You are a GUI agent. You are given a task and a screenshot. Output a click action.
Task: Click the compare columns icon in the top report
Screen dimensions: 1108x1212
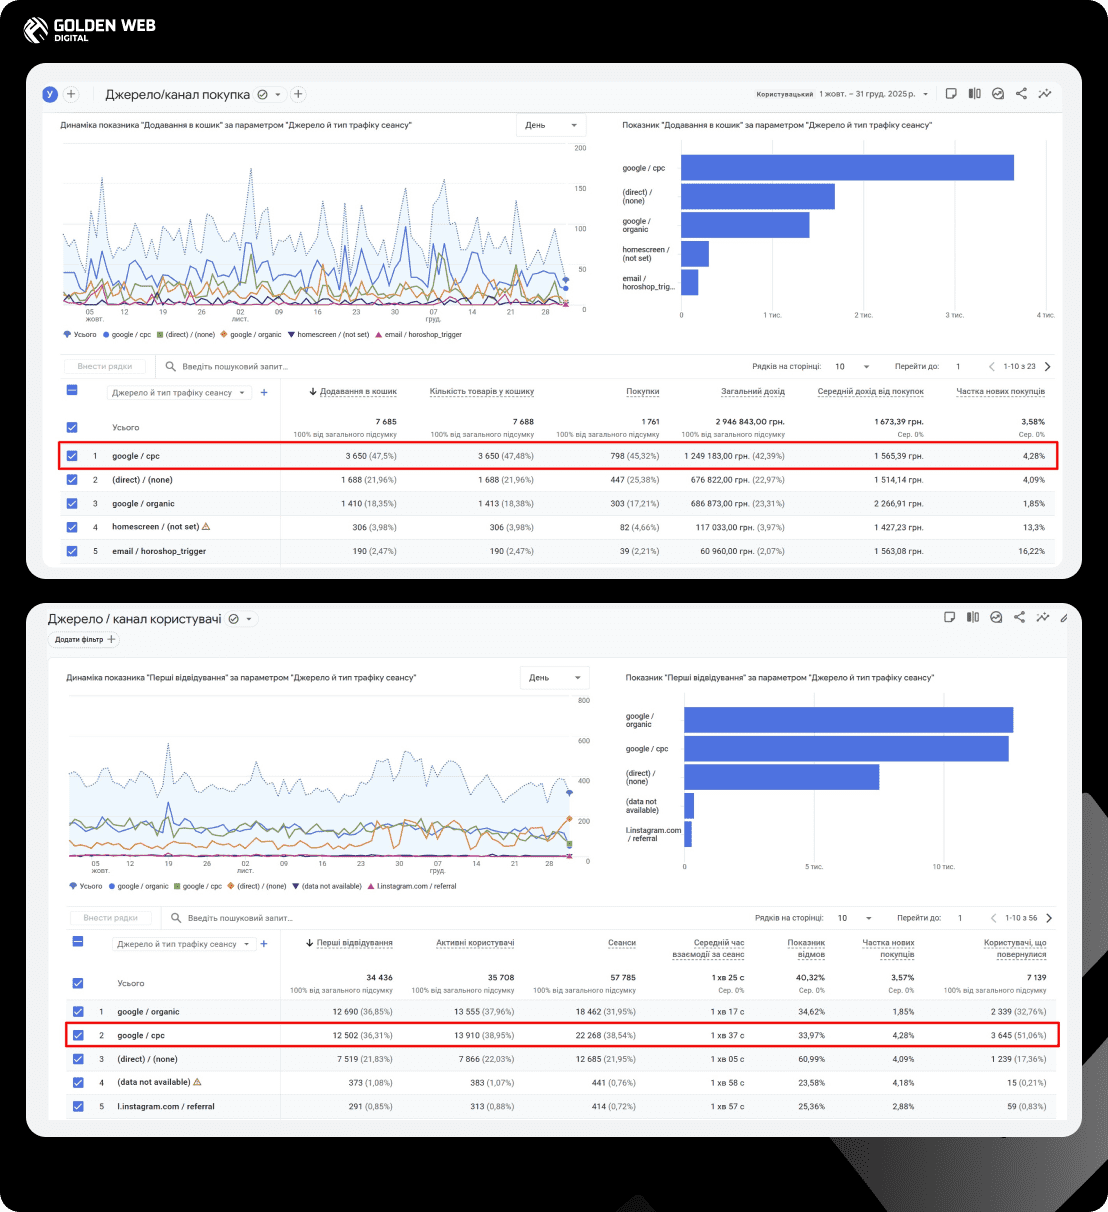point(974,94)
